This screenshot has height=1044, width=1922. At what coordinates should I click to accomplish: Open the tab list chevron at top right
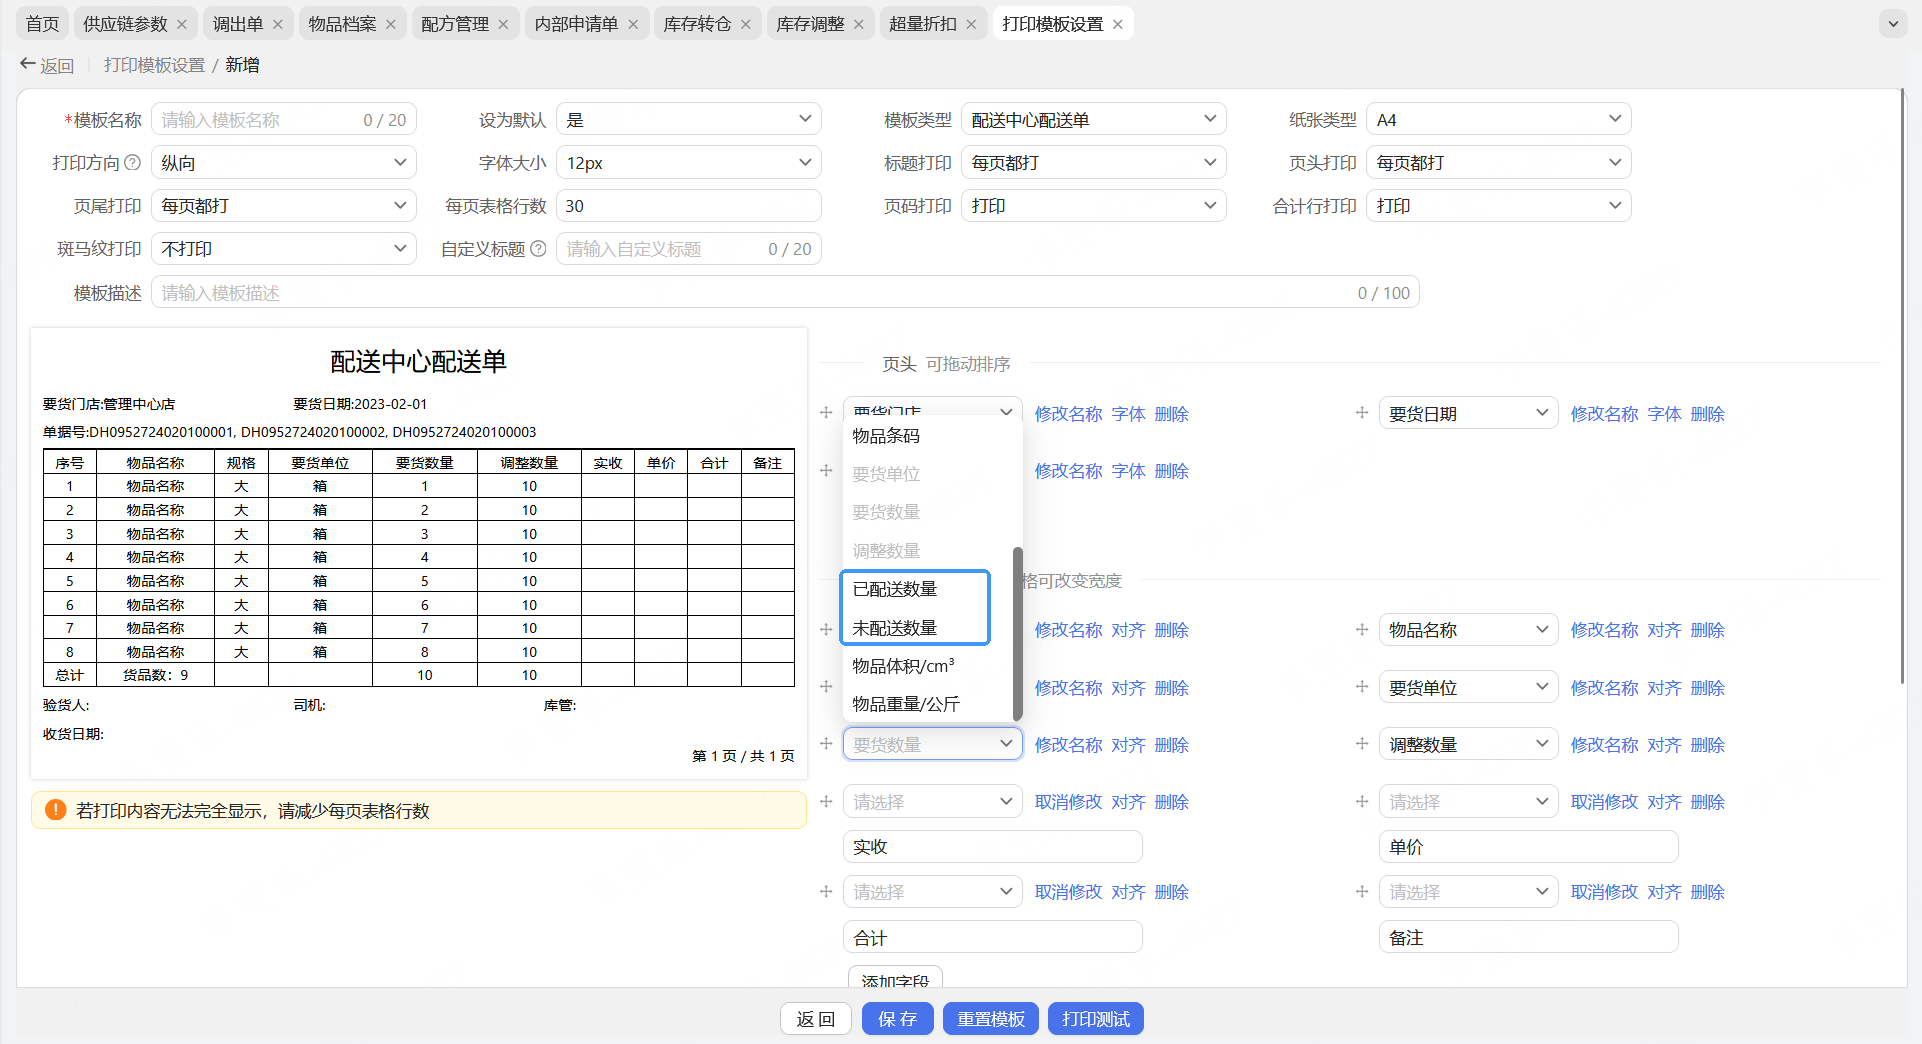click(1893, 24)
